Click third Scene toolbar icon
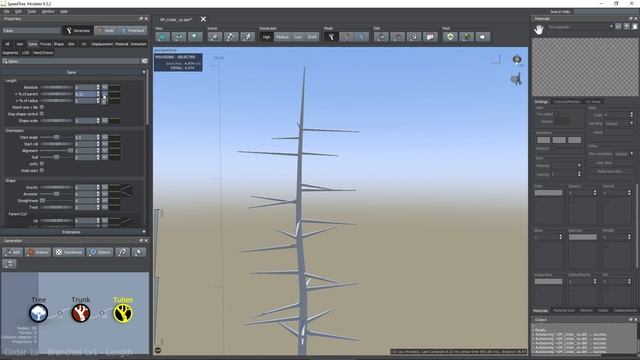 (247, 37)
